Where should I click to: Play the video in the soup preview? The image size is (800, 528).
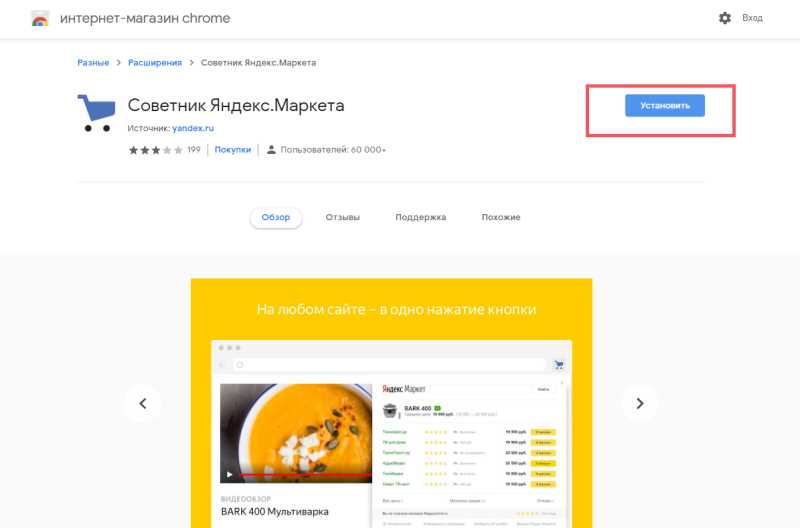click(230, 474)
